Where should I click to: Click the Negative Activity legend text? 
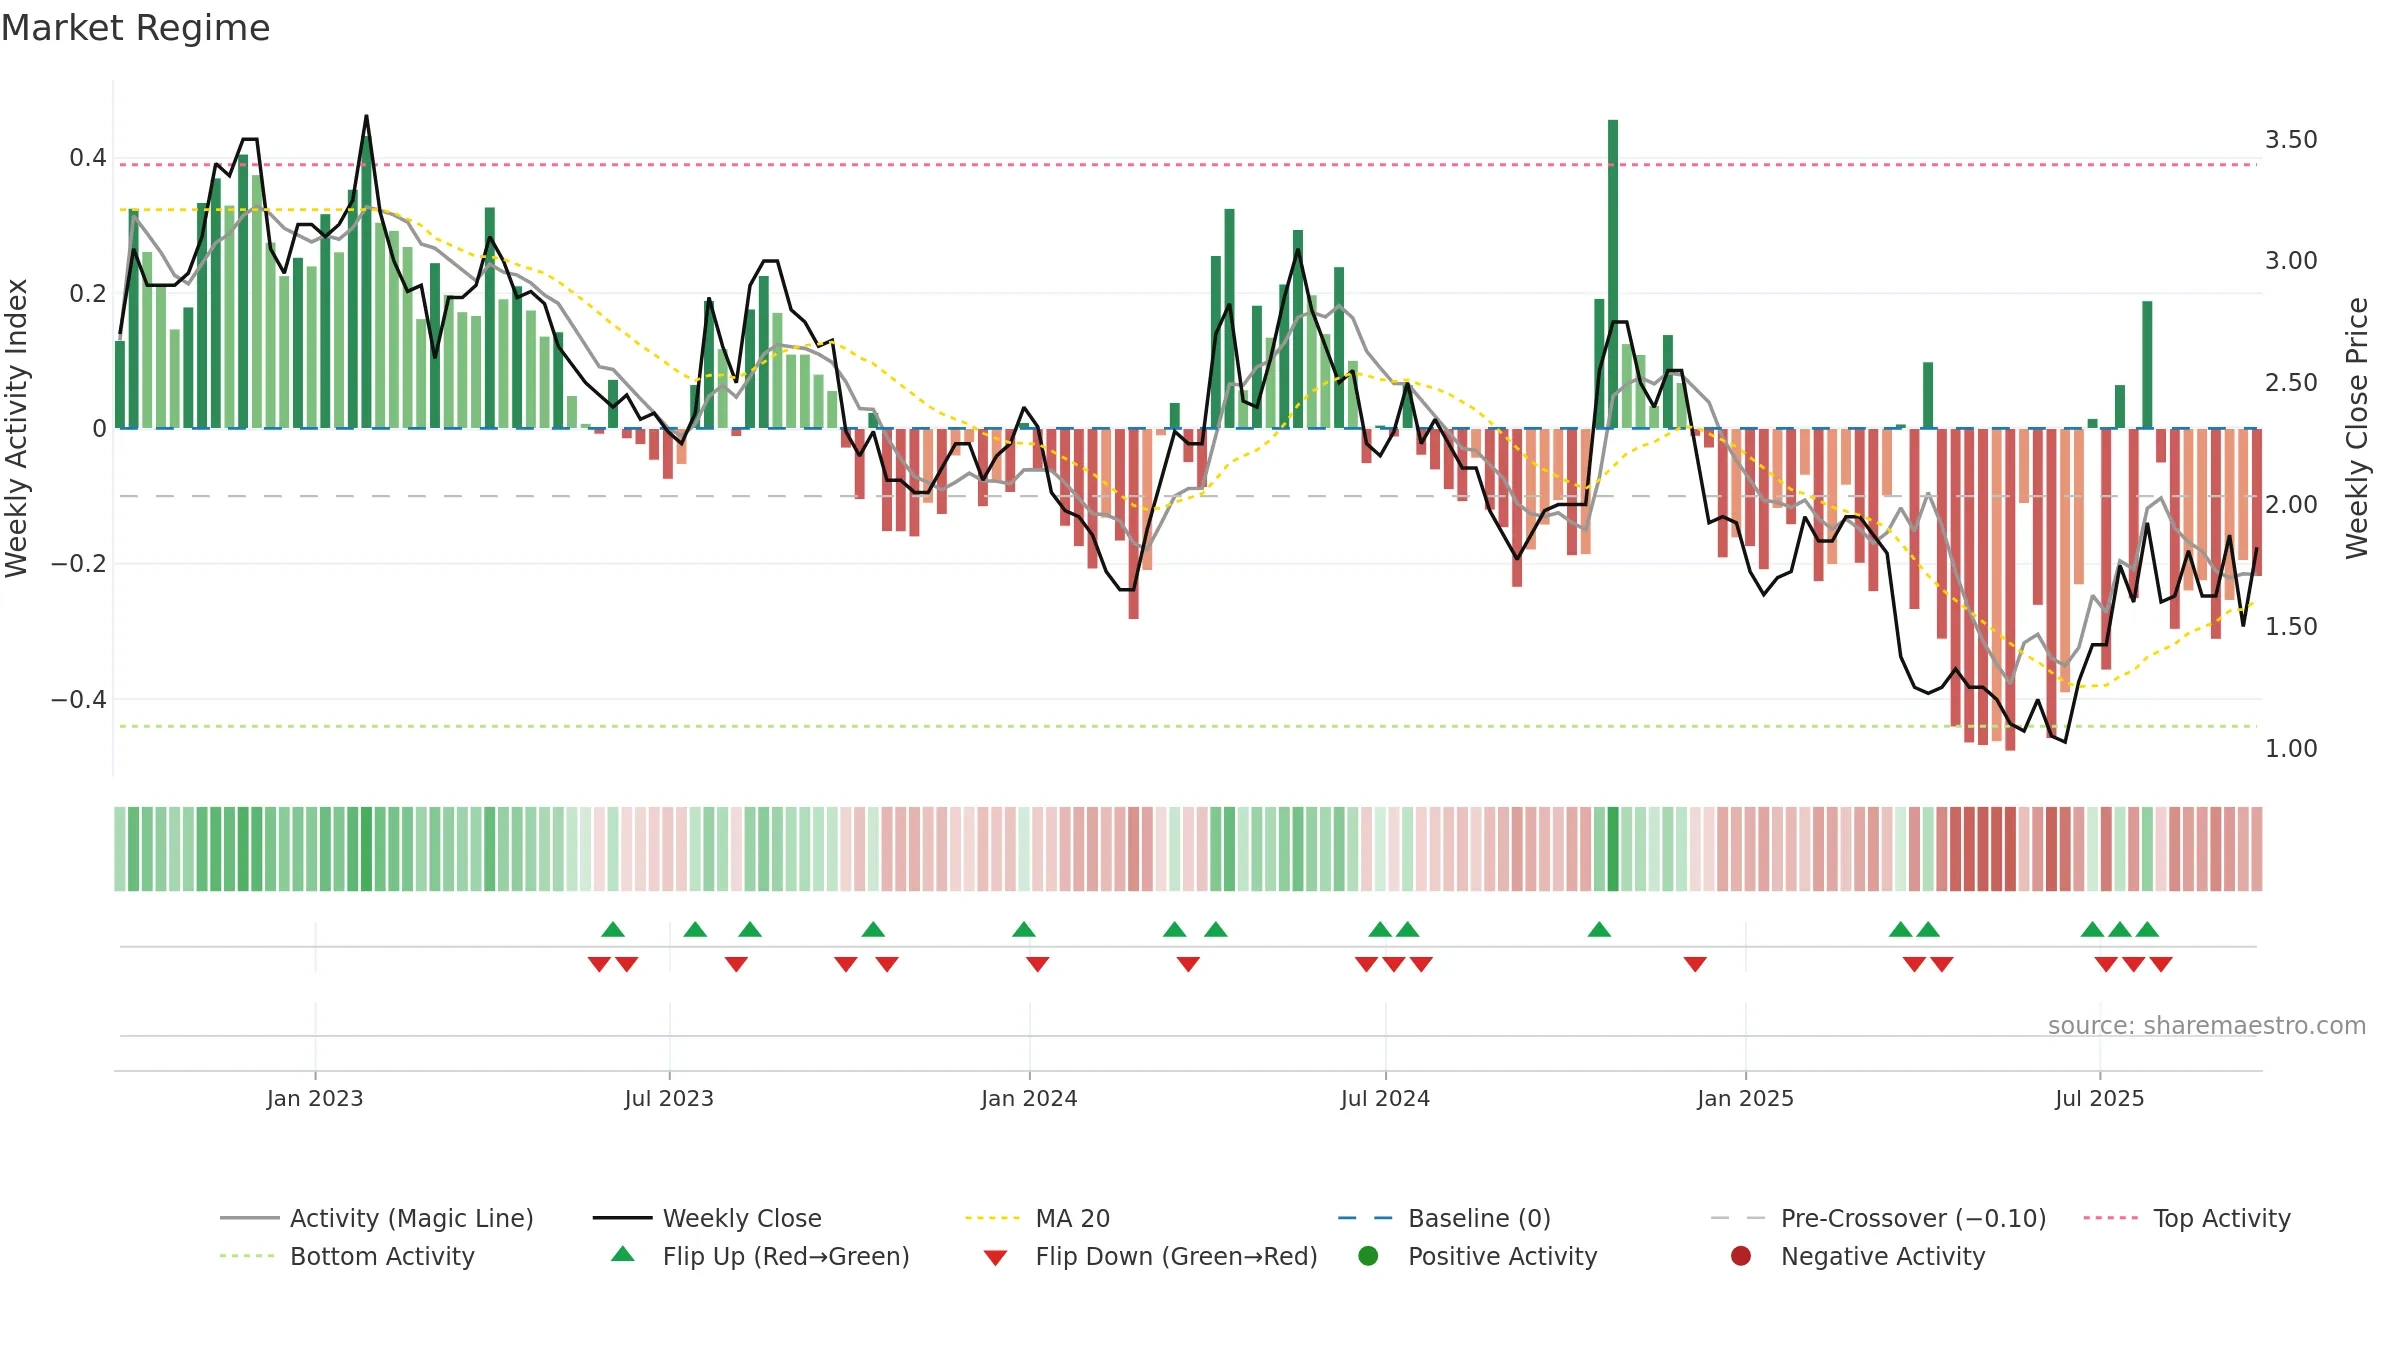click(1883, 1256)
